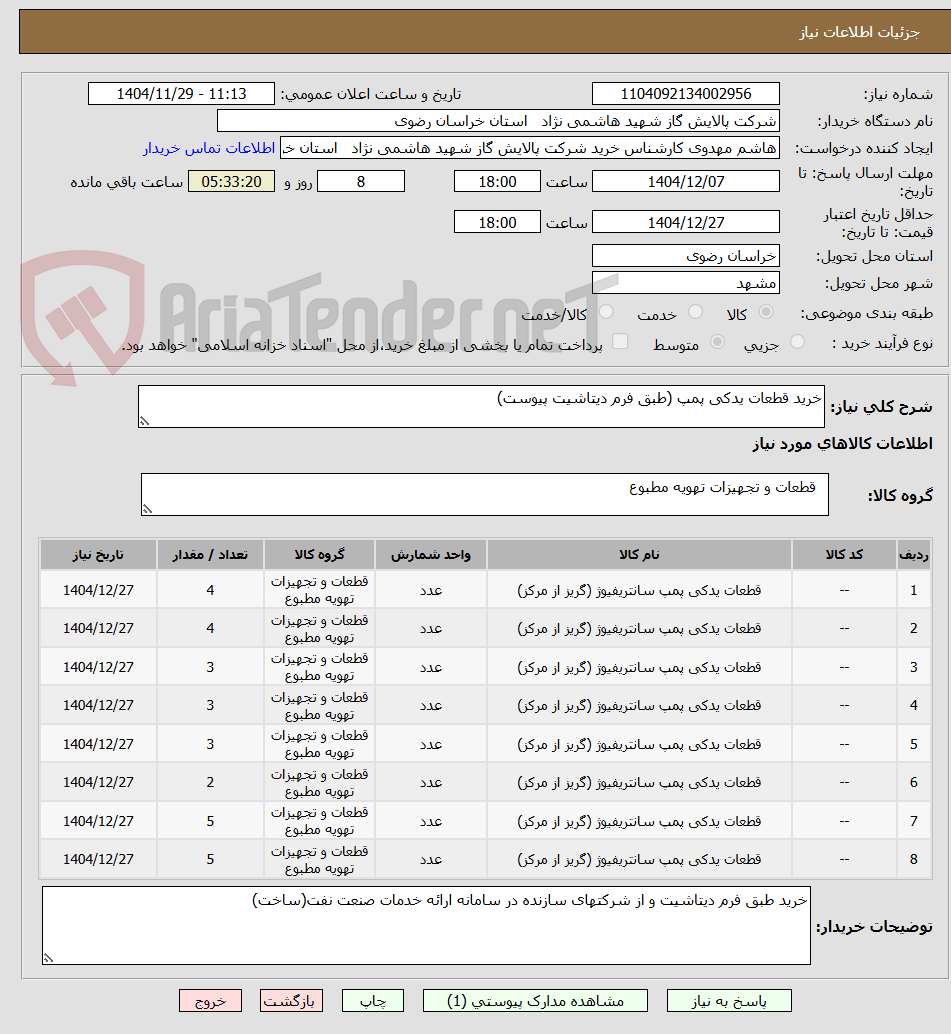Click the item name in row 1
Screen dimensions: 951x1034
click(639, 590)
